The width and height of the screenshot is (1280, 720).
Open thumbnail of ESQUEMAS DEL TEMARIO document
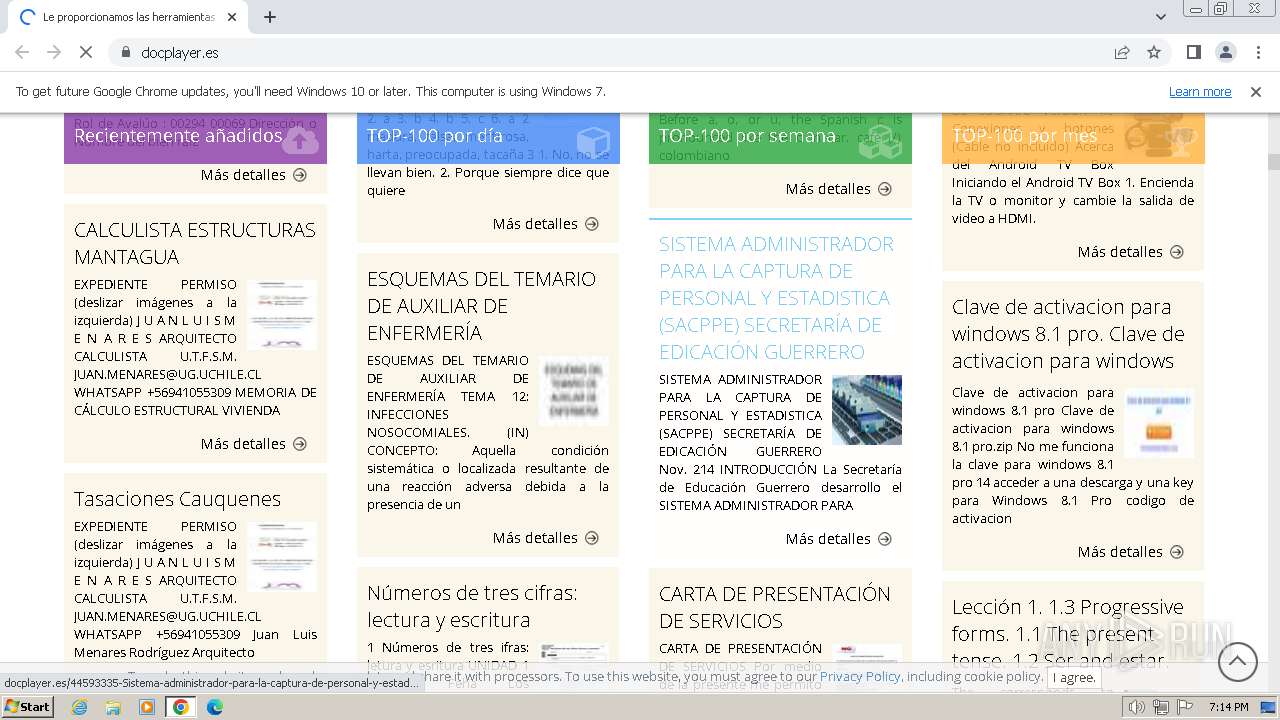click(x=574, y=391)
